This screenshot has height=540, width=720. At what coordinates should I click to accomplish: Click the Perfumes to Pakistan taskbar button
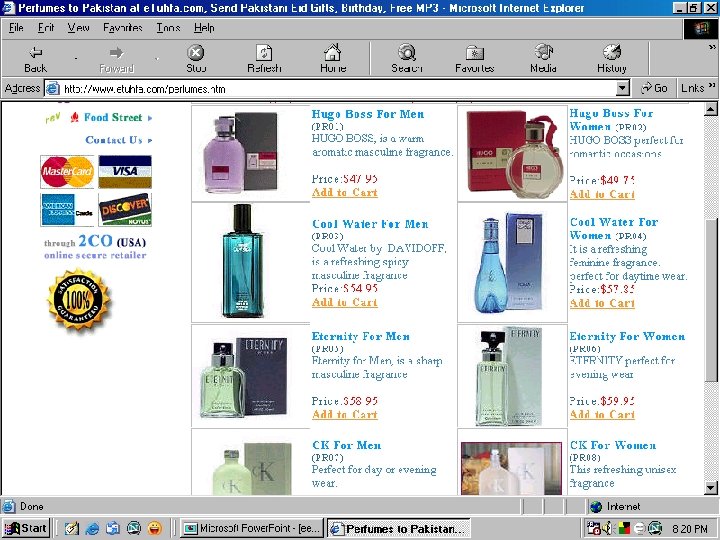[x=399, y=529]
